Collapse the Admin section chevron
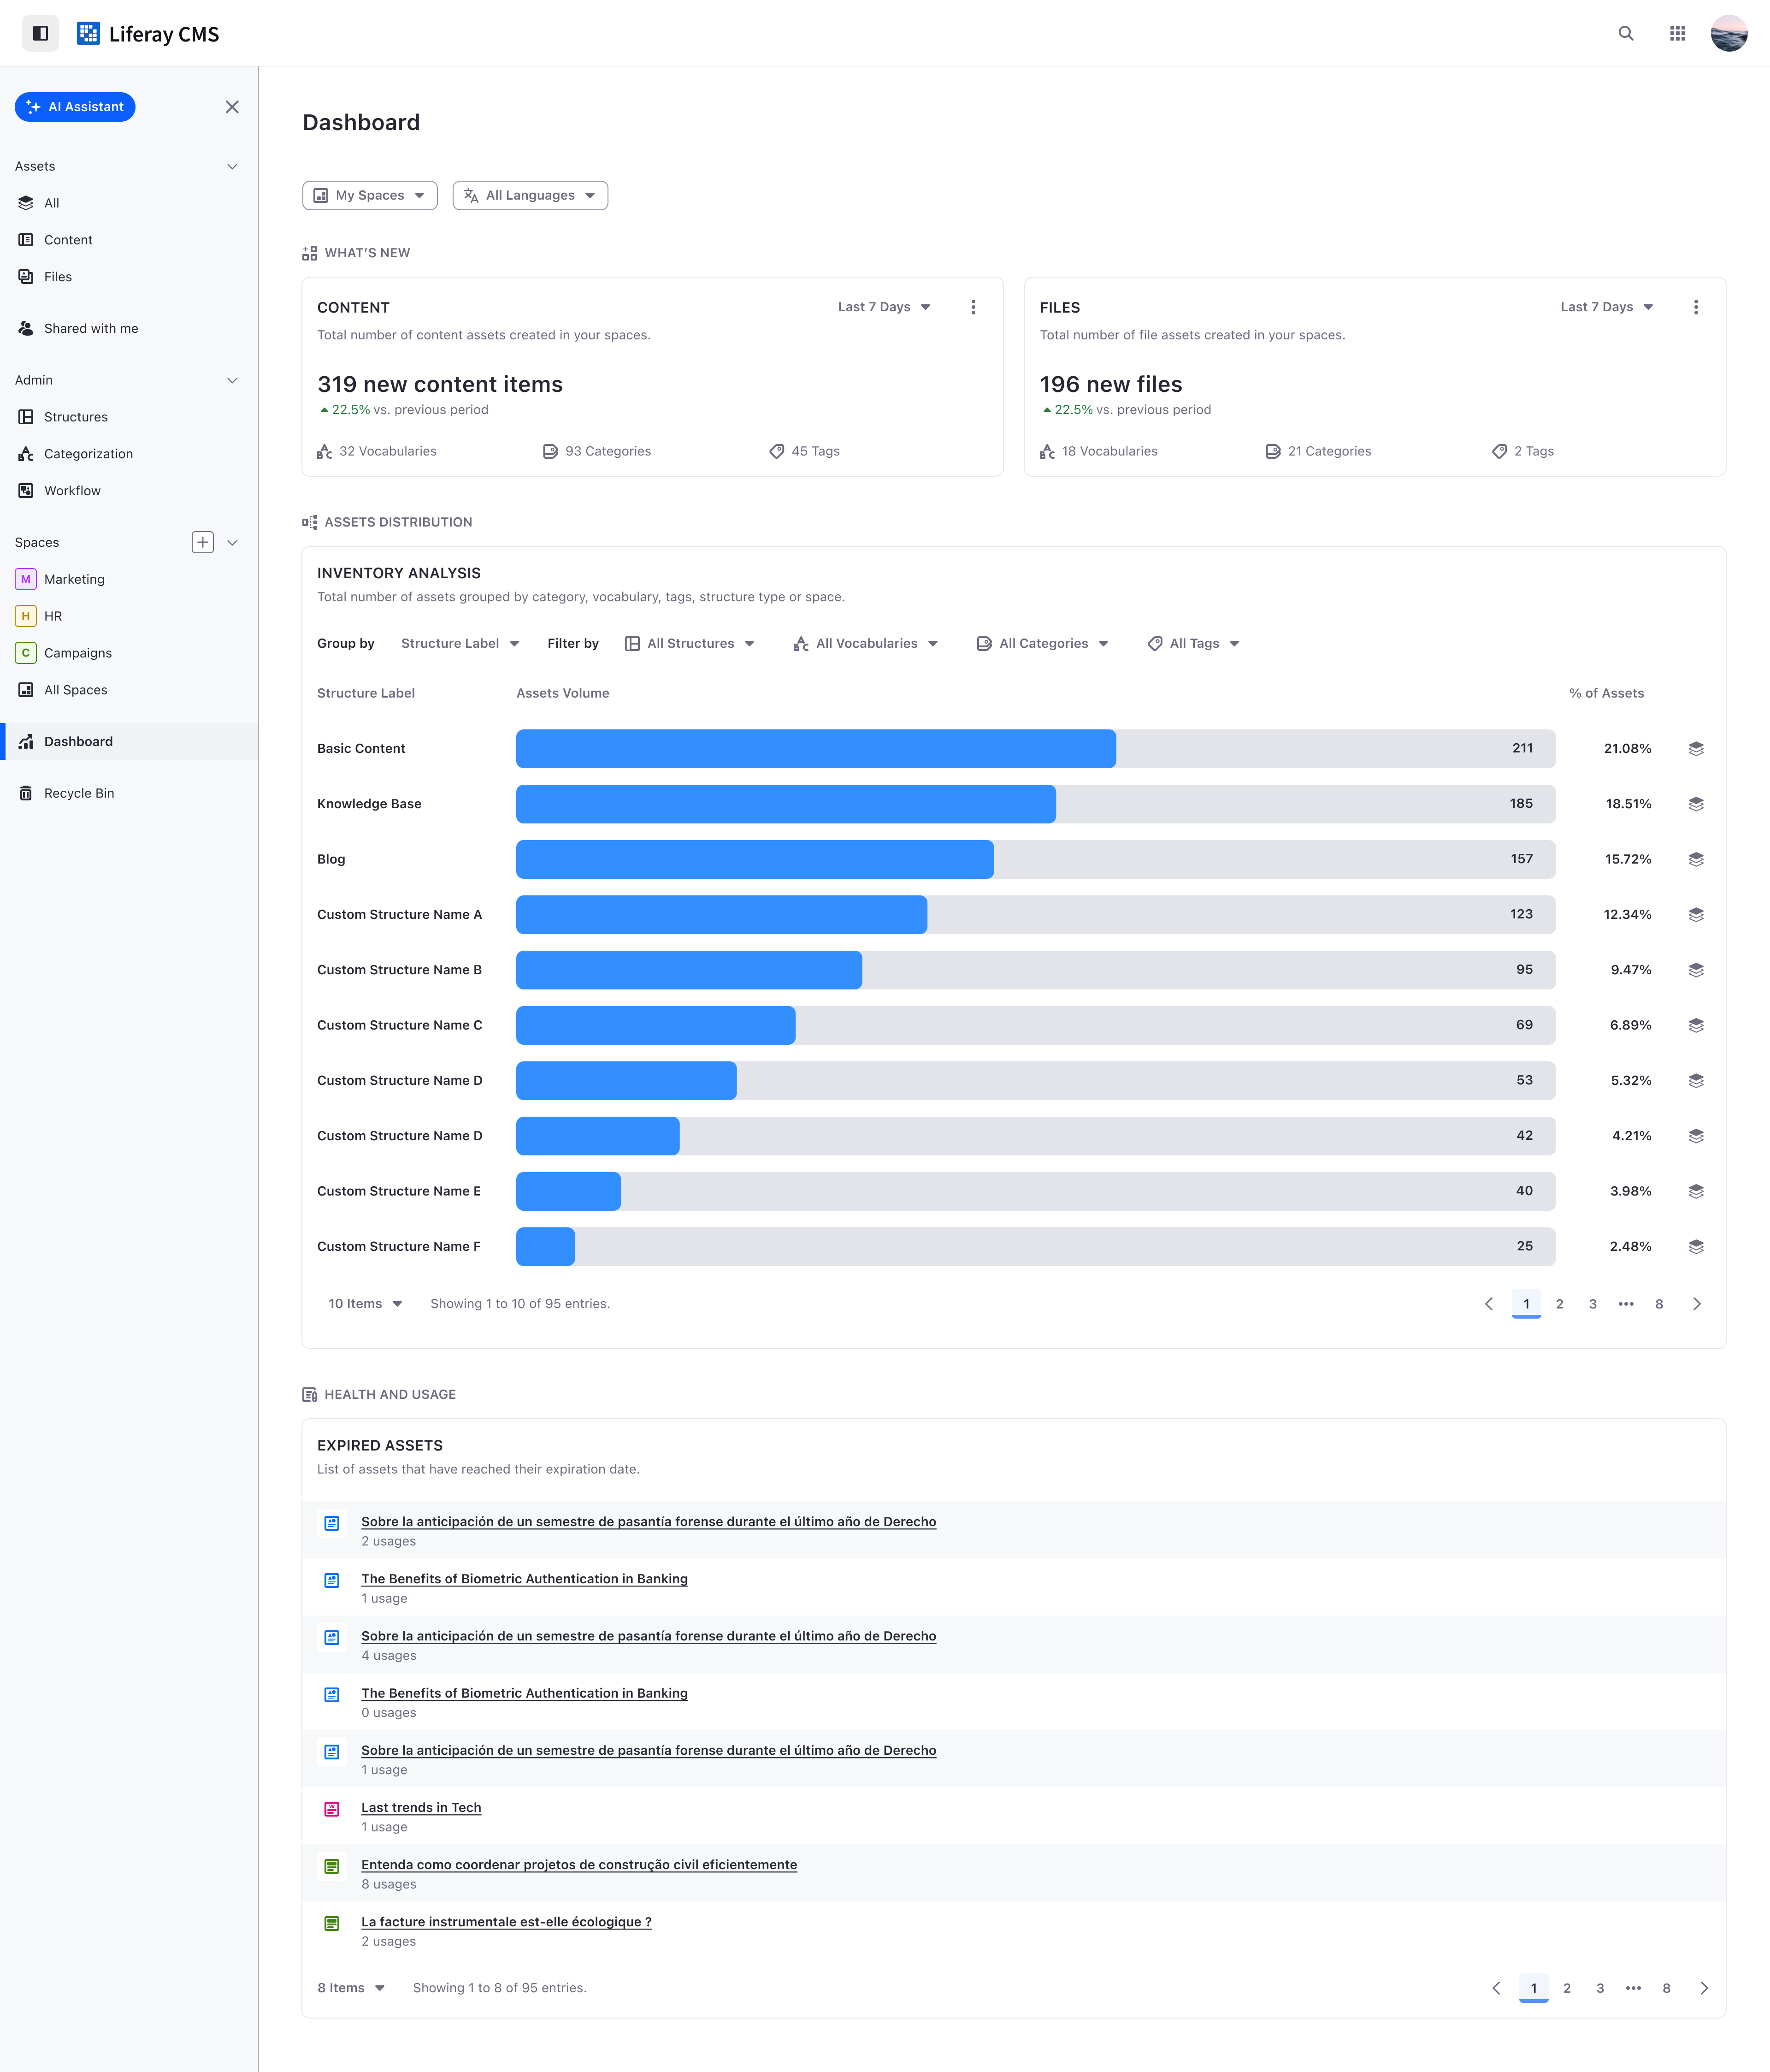1770x2072 pixels. (x=232, y=380)
